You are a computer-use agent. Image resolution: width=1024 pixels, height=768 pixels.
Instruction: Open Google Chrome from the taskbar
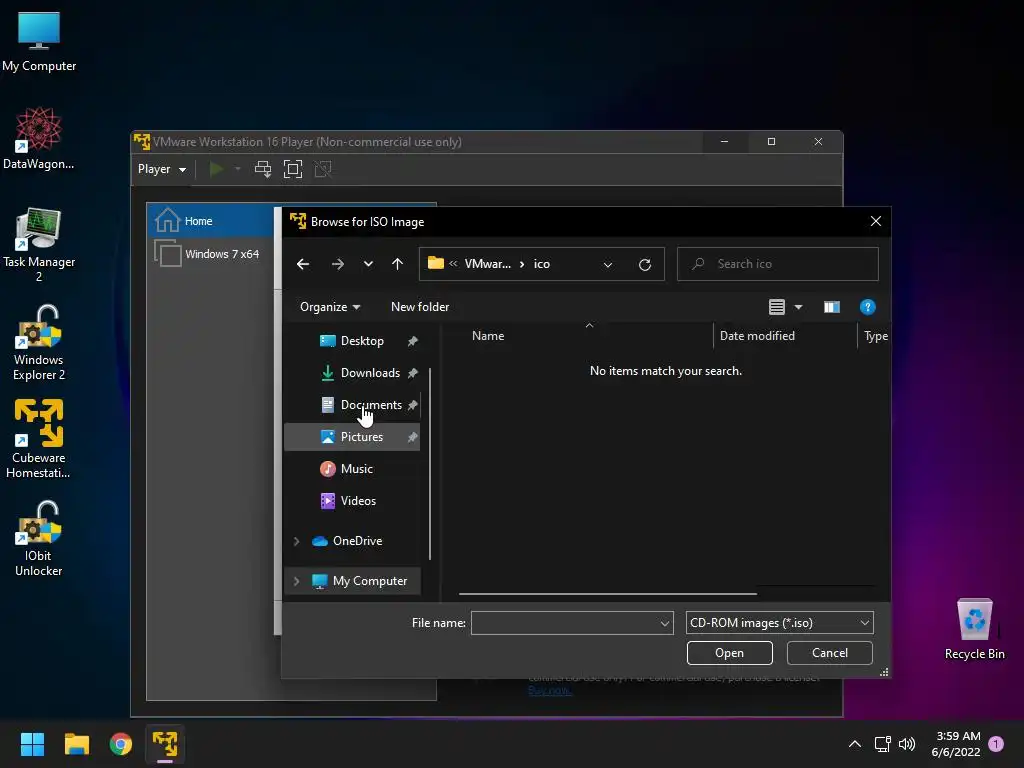pyautogui.click(x=121, y=744)
